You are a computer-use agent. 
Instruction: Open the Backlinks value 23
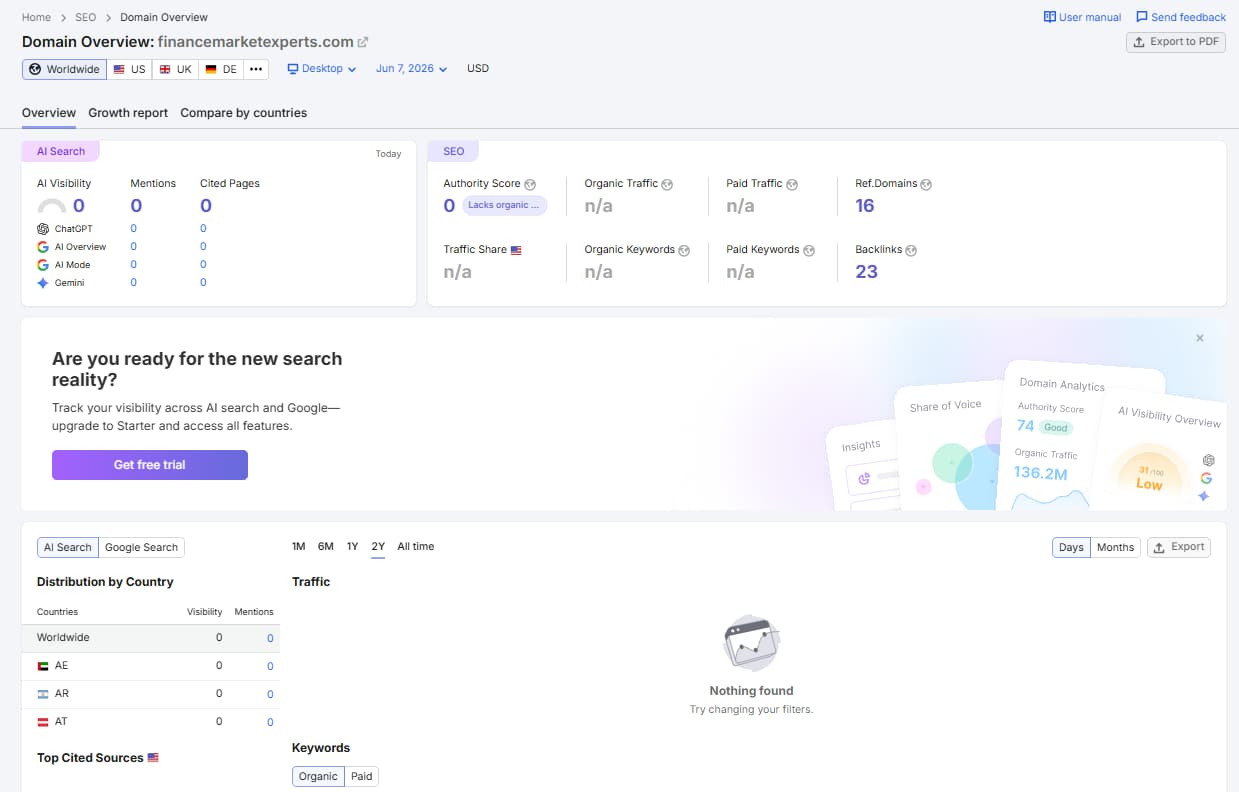pyautogui.click(x=866, y=272)
